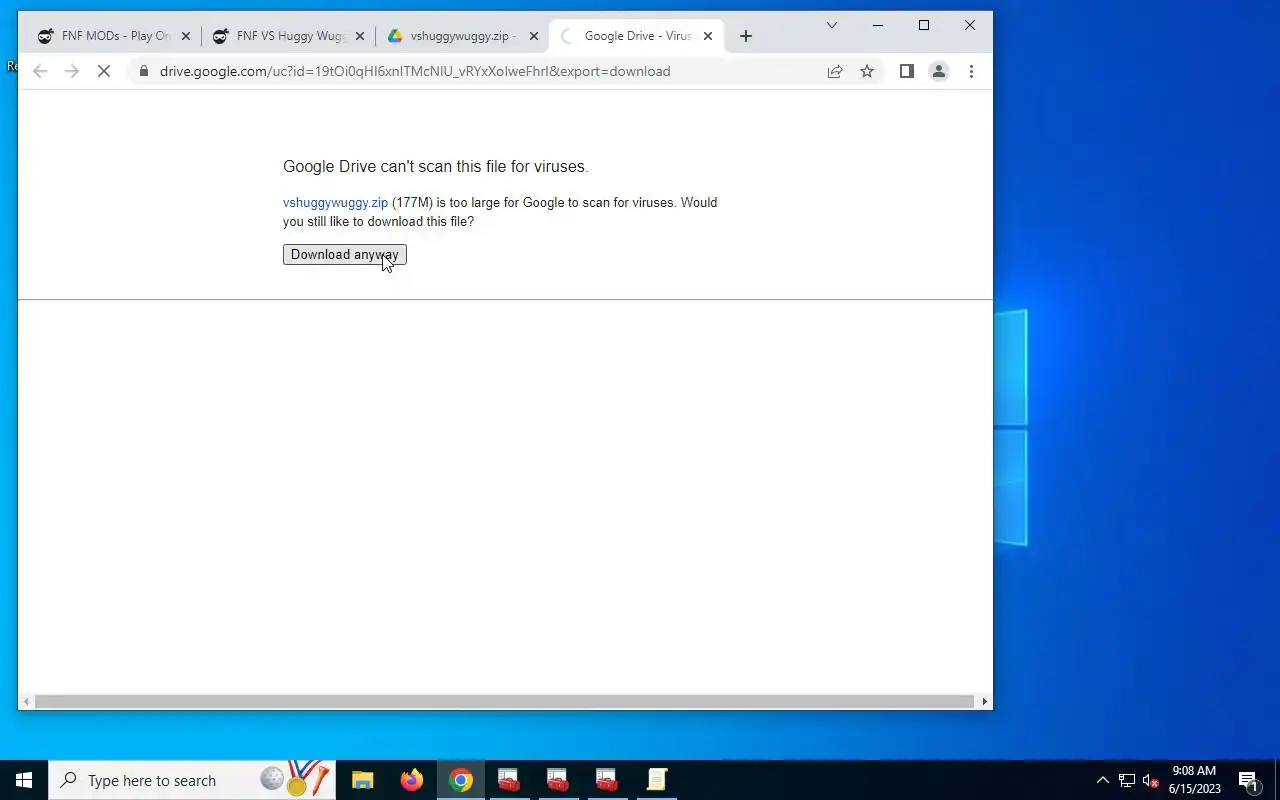Close the vshuggywuggy.zip tab
1280x800 pixels.
(534, 36)
